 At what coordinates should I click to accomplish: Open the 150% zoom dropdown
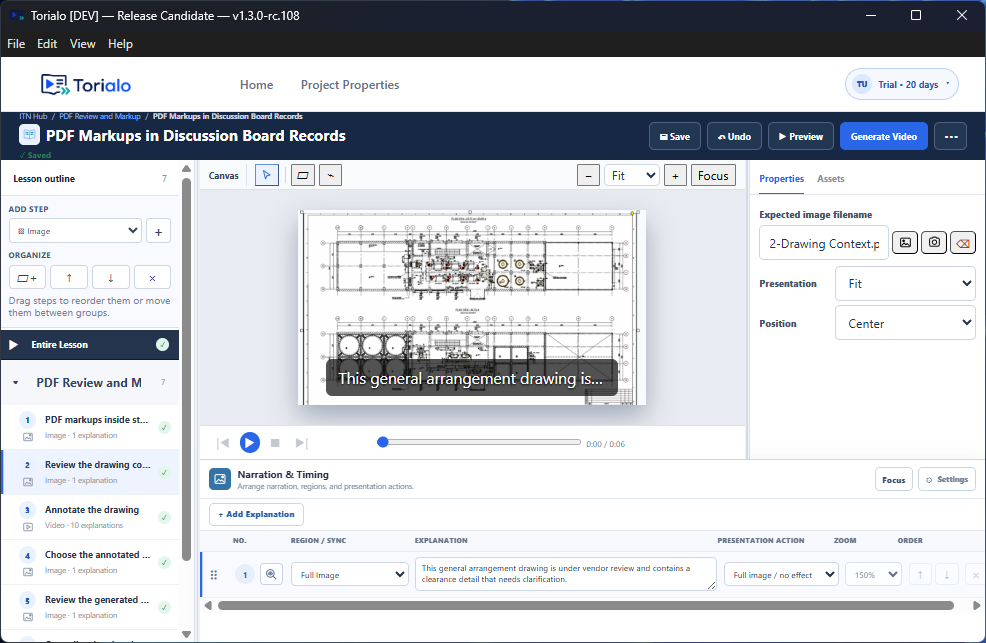873,574
